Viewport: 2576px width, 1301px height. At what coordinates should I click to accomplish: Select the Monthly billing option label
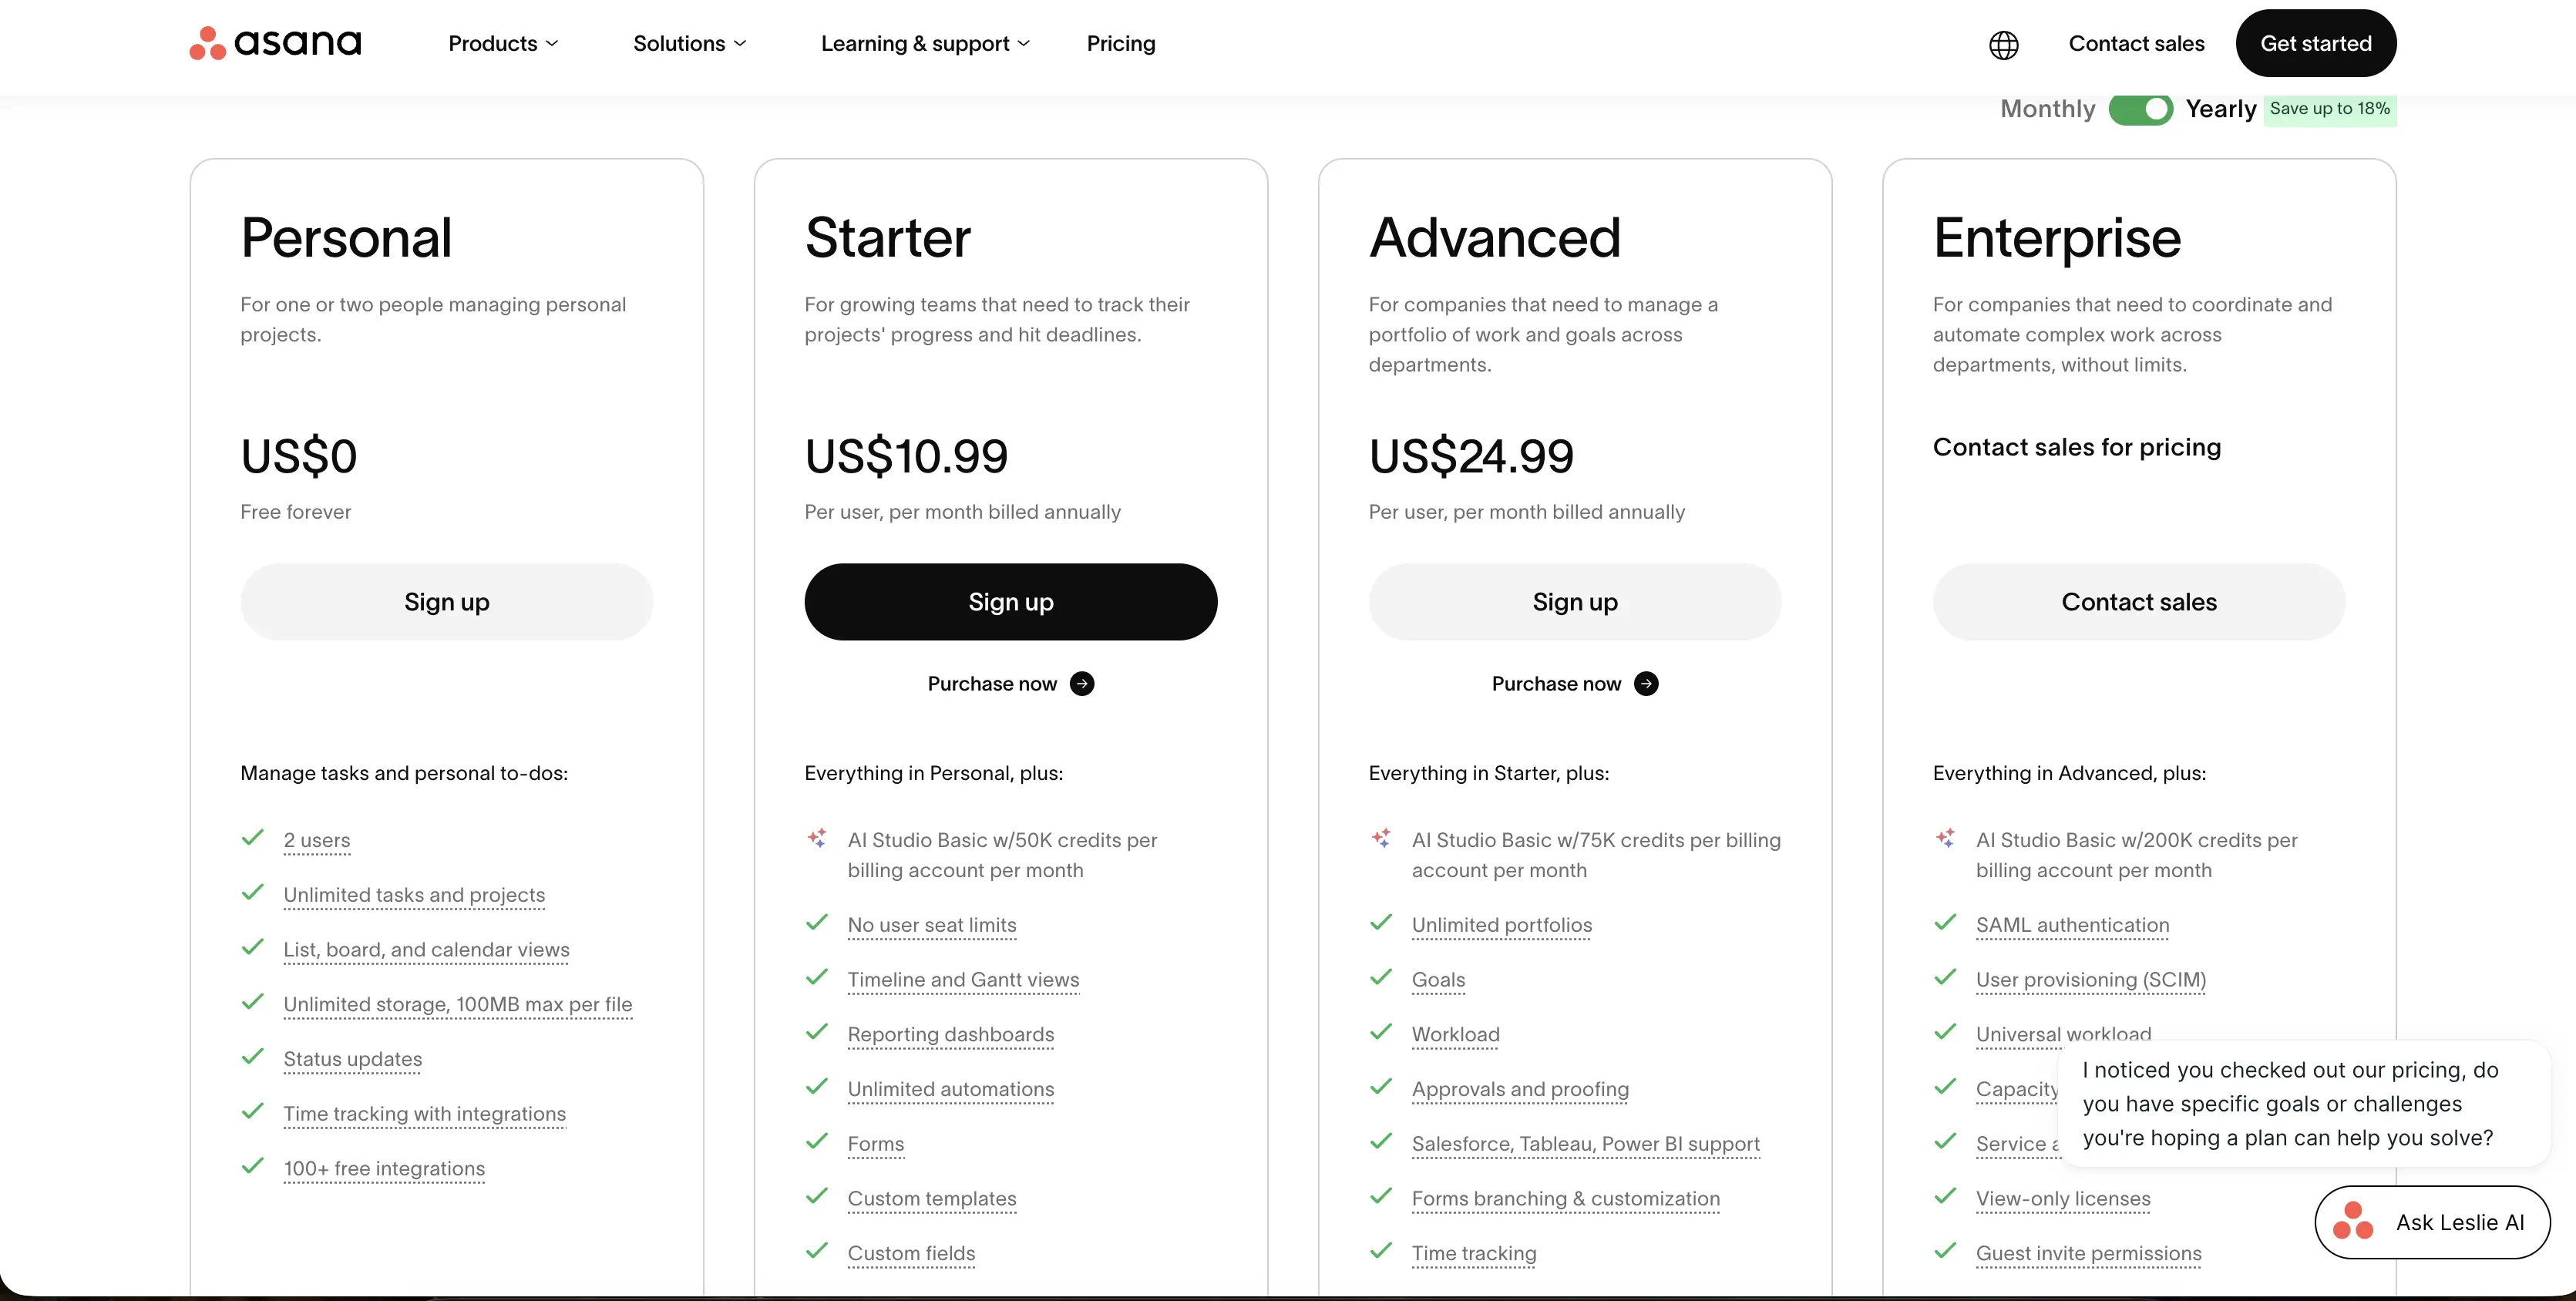[2047, 109]
